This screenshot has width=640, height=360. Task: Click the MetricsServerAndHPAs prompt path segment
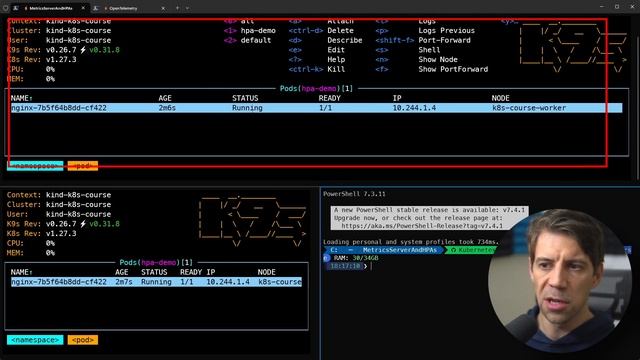pos(399,250)
